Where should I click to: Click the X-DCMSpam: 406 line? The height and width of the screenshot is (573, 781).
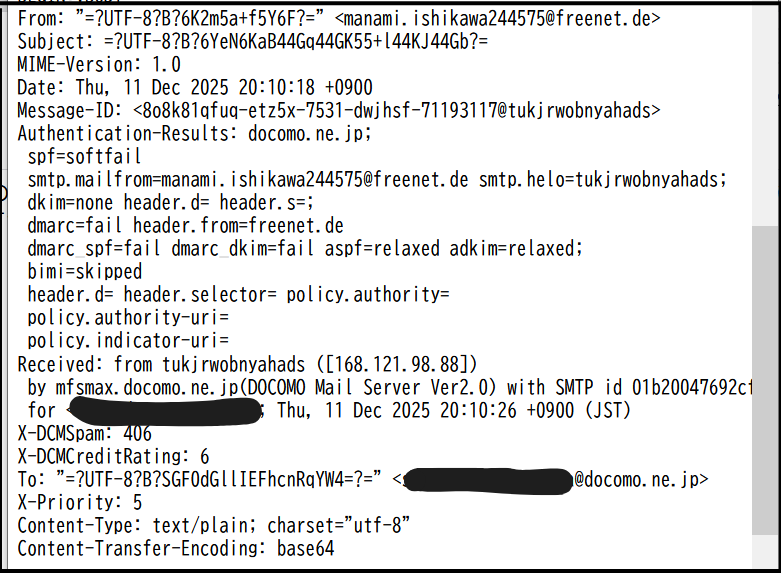pyautogui.click(x=84, y=433)
